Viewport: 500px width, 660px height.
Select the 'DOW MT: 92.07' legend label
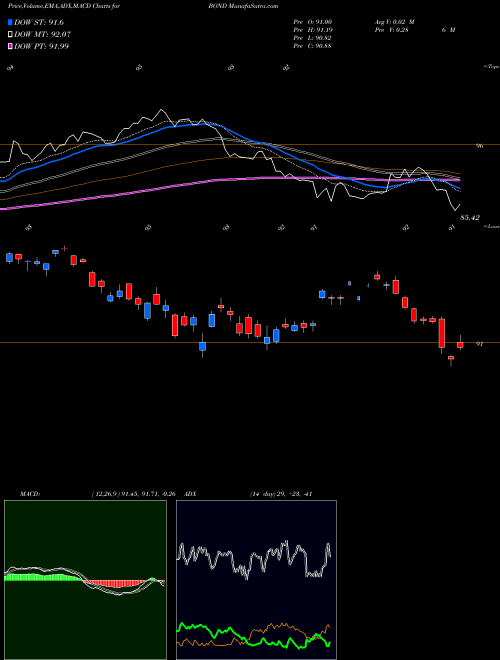(42, 35)
